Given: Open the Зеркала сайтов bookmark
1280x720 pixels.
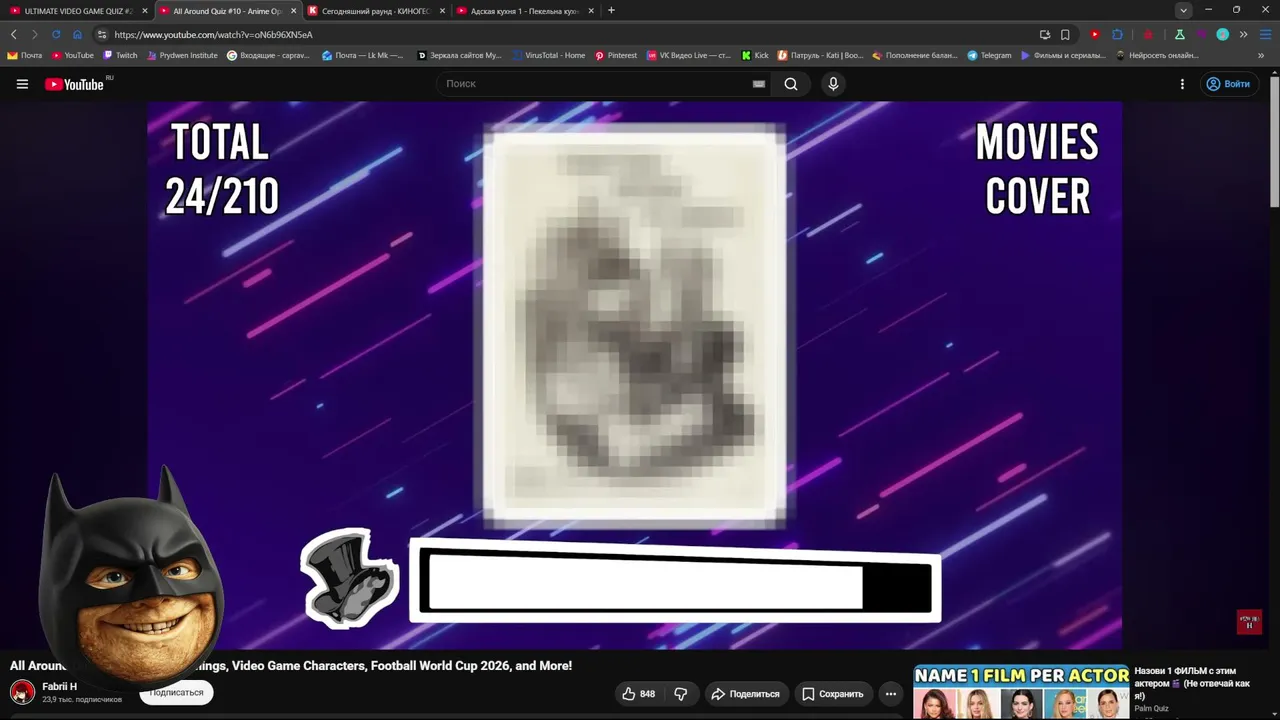Looking at the screenshot, I should (459, 56).
